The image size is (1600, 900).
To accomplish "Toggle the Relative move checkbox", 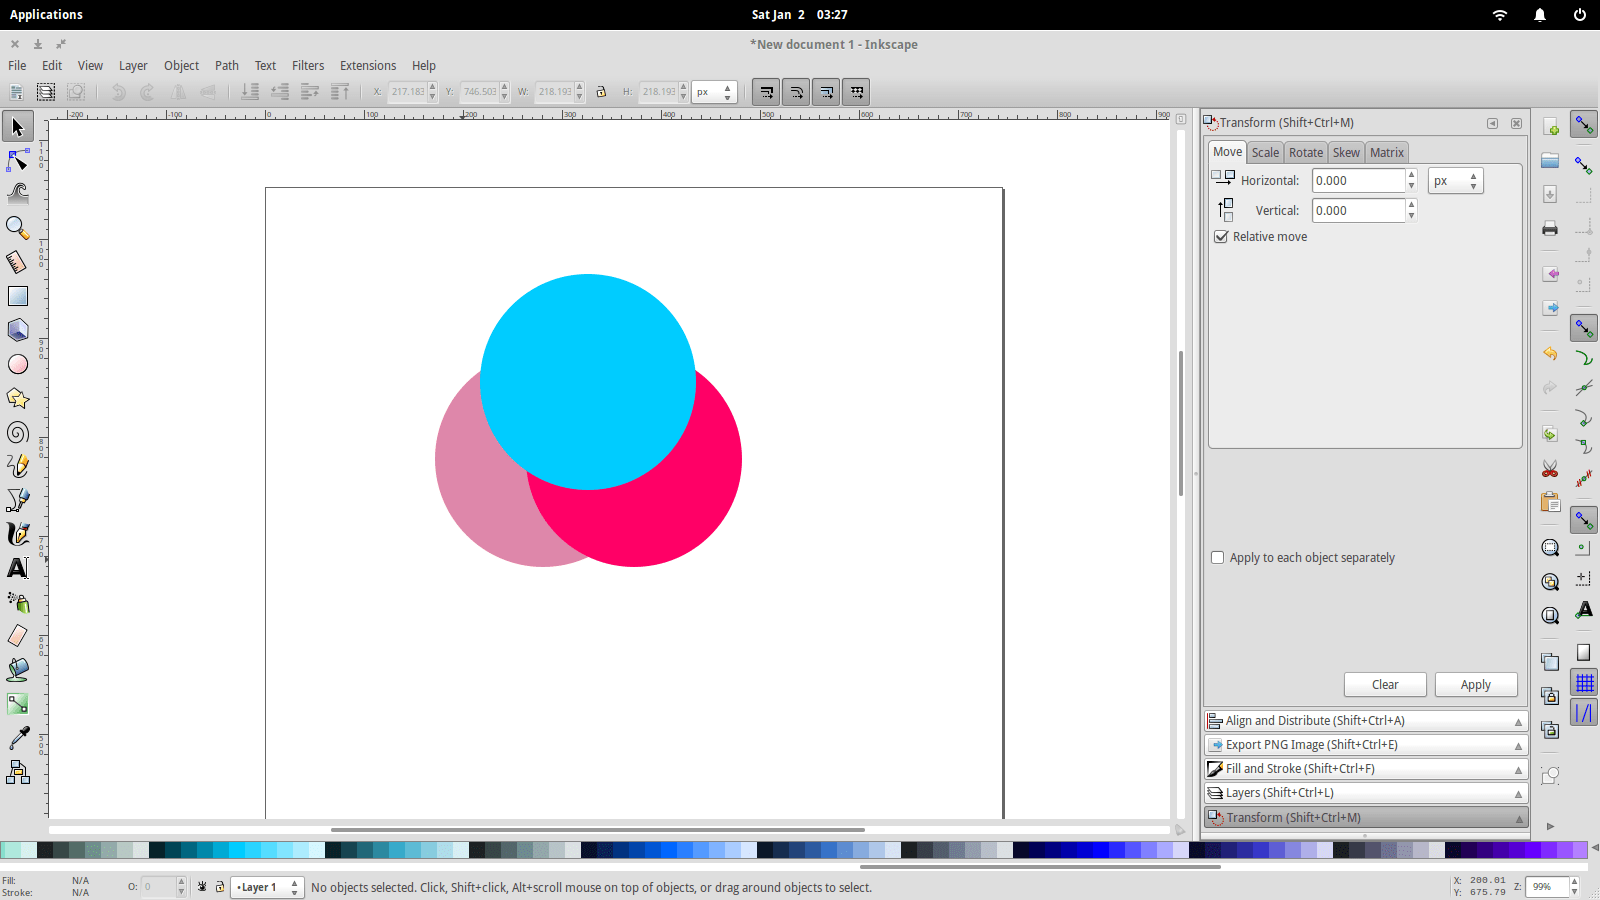I will tap(1221, 236).
